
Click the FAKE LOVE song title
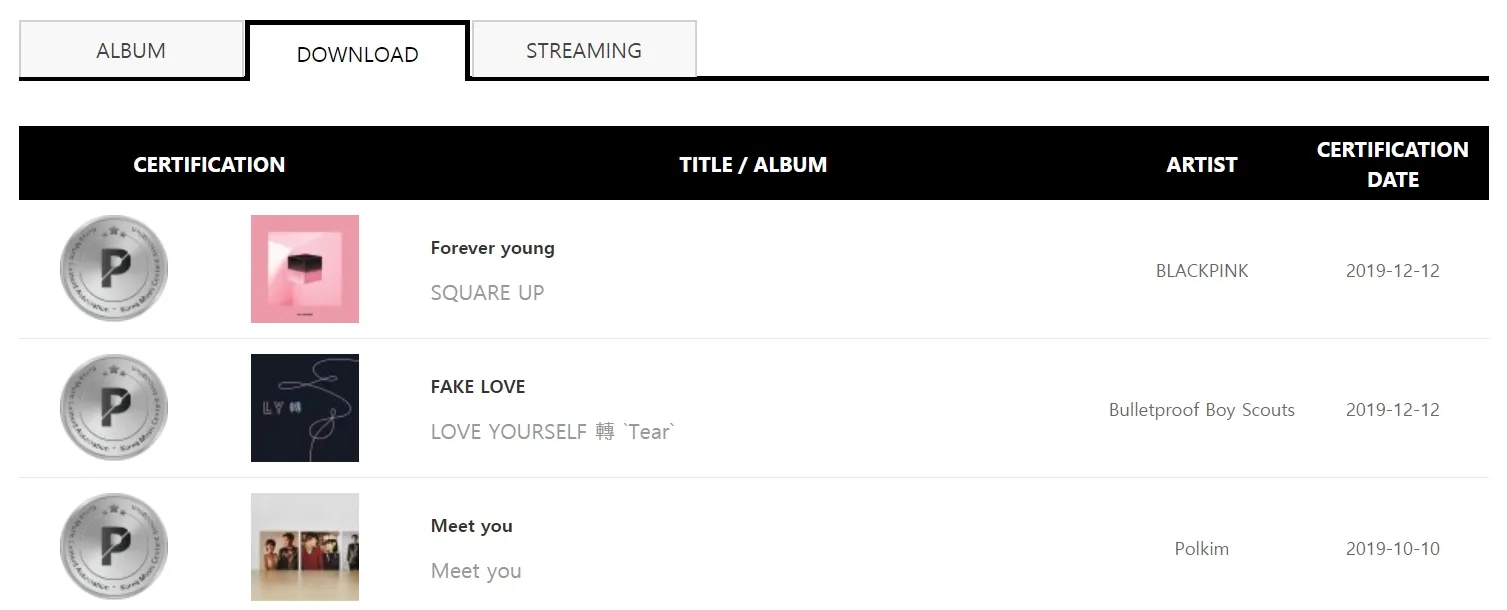pos(478,387)
